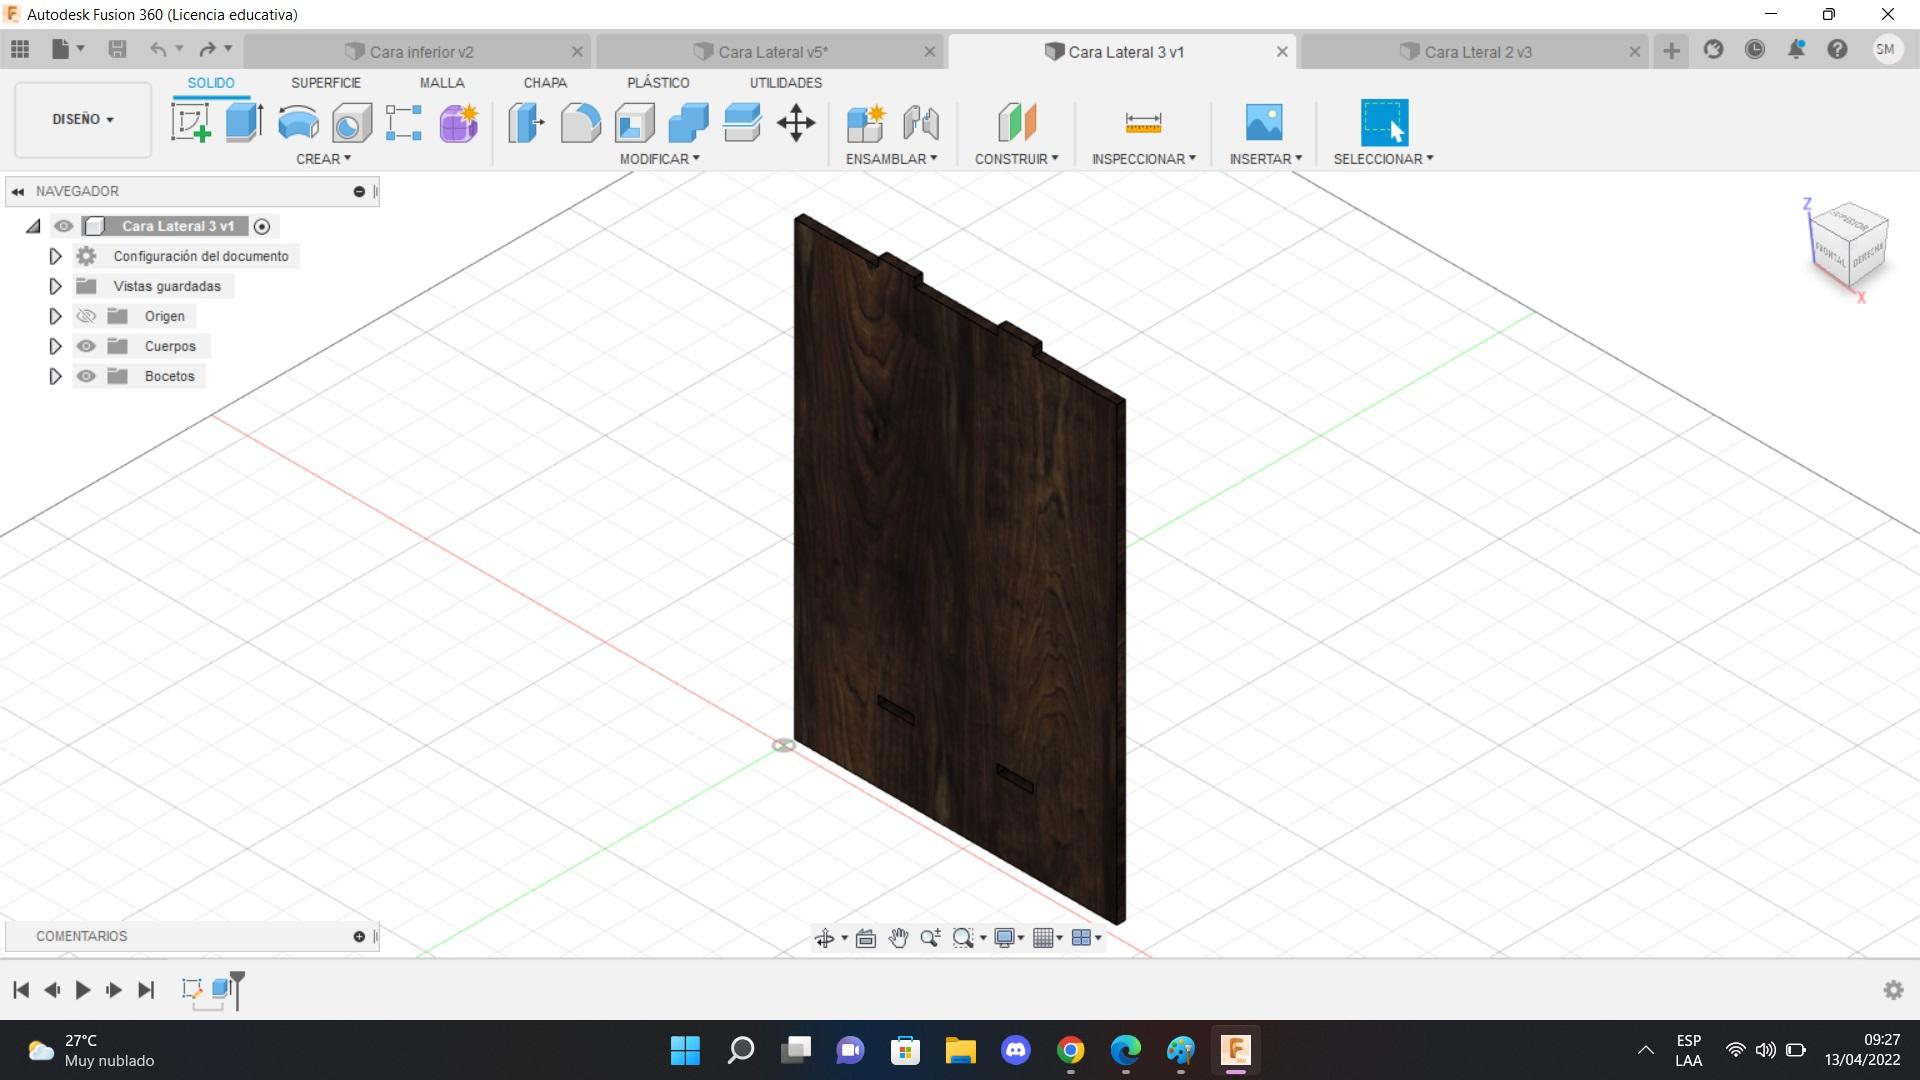The height and width of the screenshot is (1080, 1920).
Task: Toggle visibility of Bocetos folder
Action: [x=87, y=376]
